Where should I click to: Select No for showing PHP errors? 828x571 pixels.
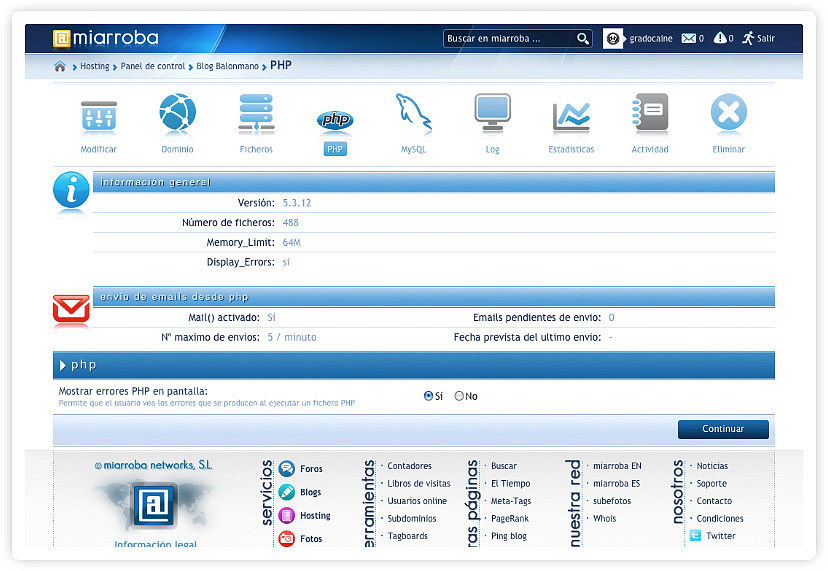pyautogui.click(x=459, y=396)
